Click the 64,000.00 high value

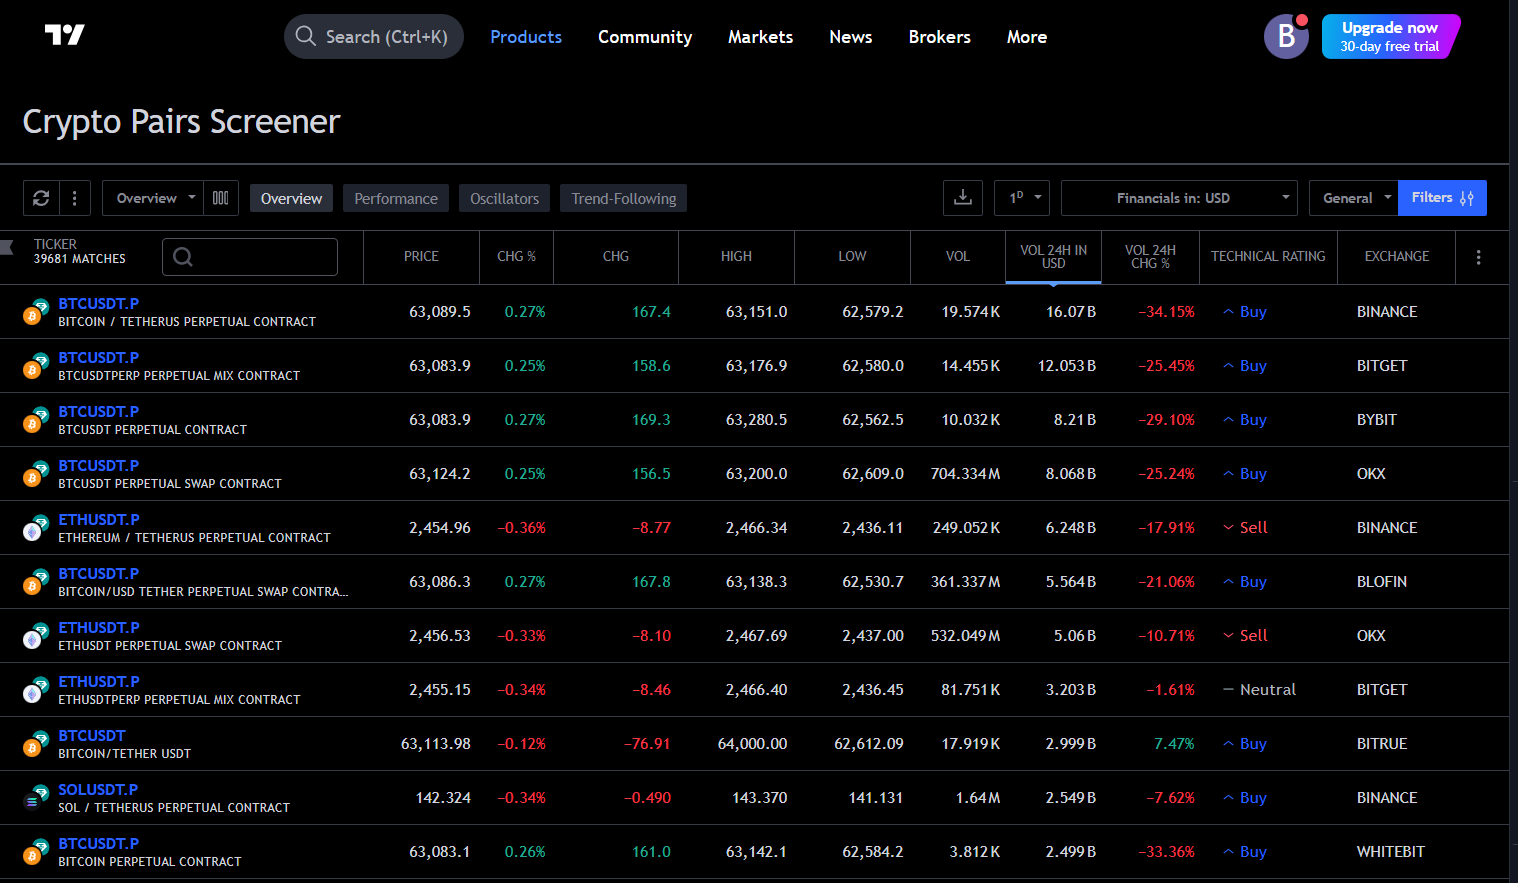click(x=752, y=744)
